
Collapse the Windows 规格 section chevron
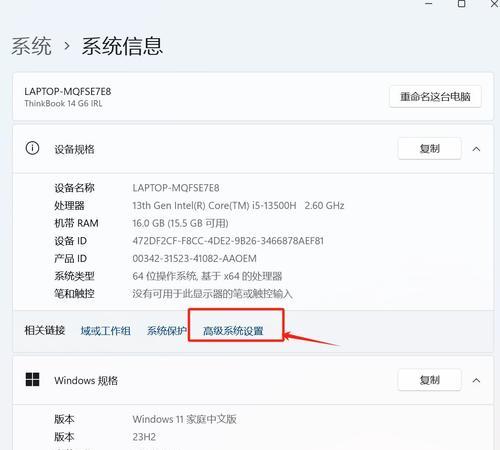(476, 380)
